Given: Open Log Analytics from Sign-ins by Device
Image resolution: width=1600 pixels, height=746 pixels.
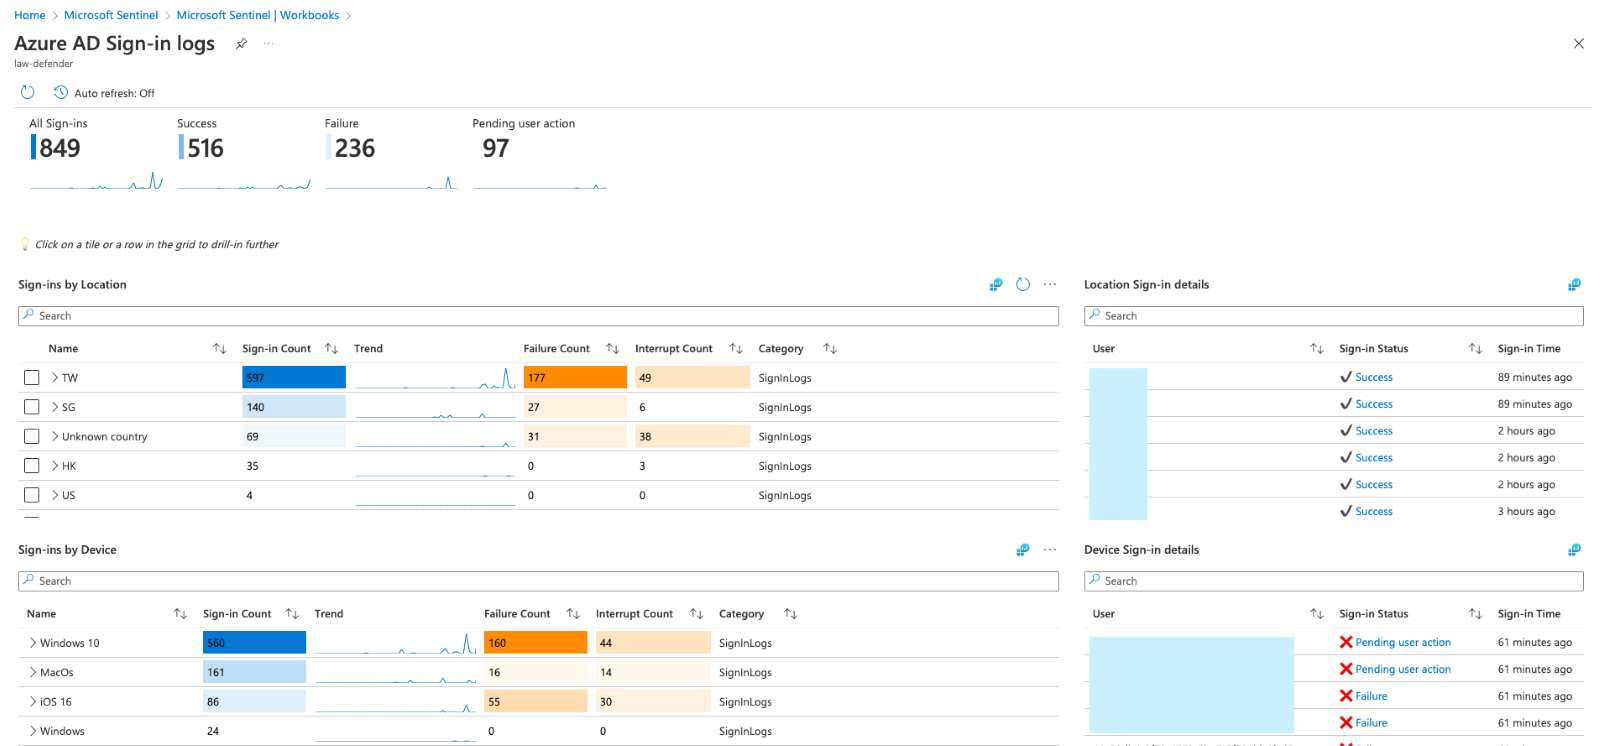Looking at the screenshot, I should coord(1023,549).
